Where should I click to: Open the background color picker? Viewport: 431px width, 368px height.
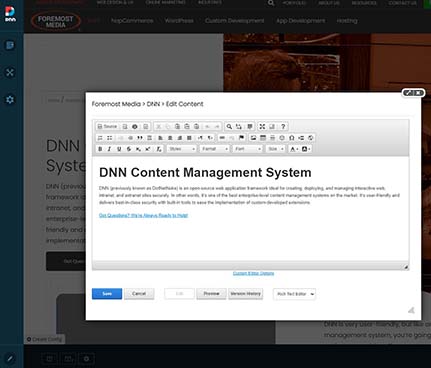[x=305, y=149]
